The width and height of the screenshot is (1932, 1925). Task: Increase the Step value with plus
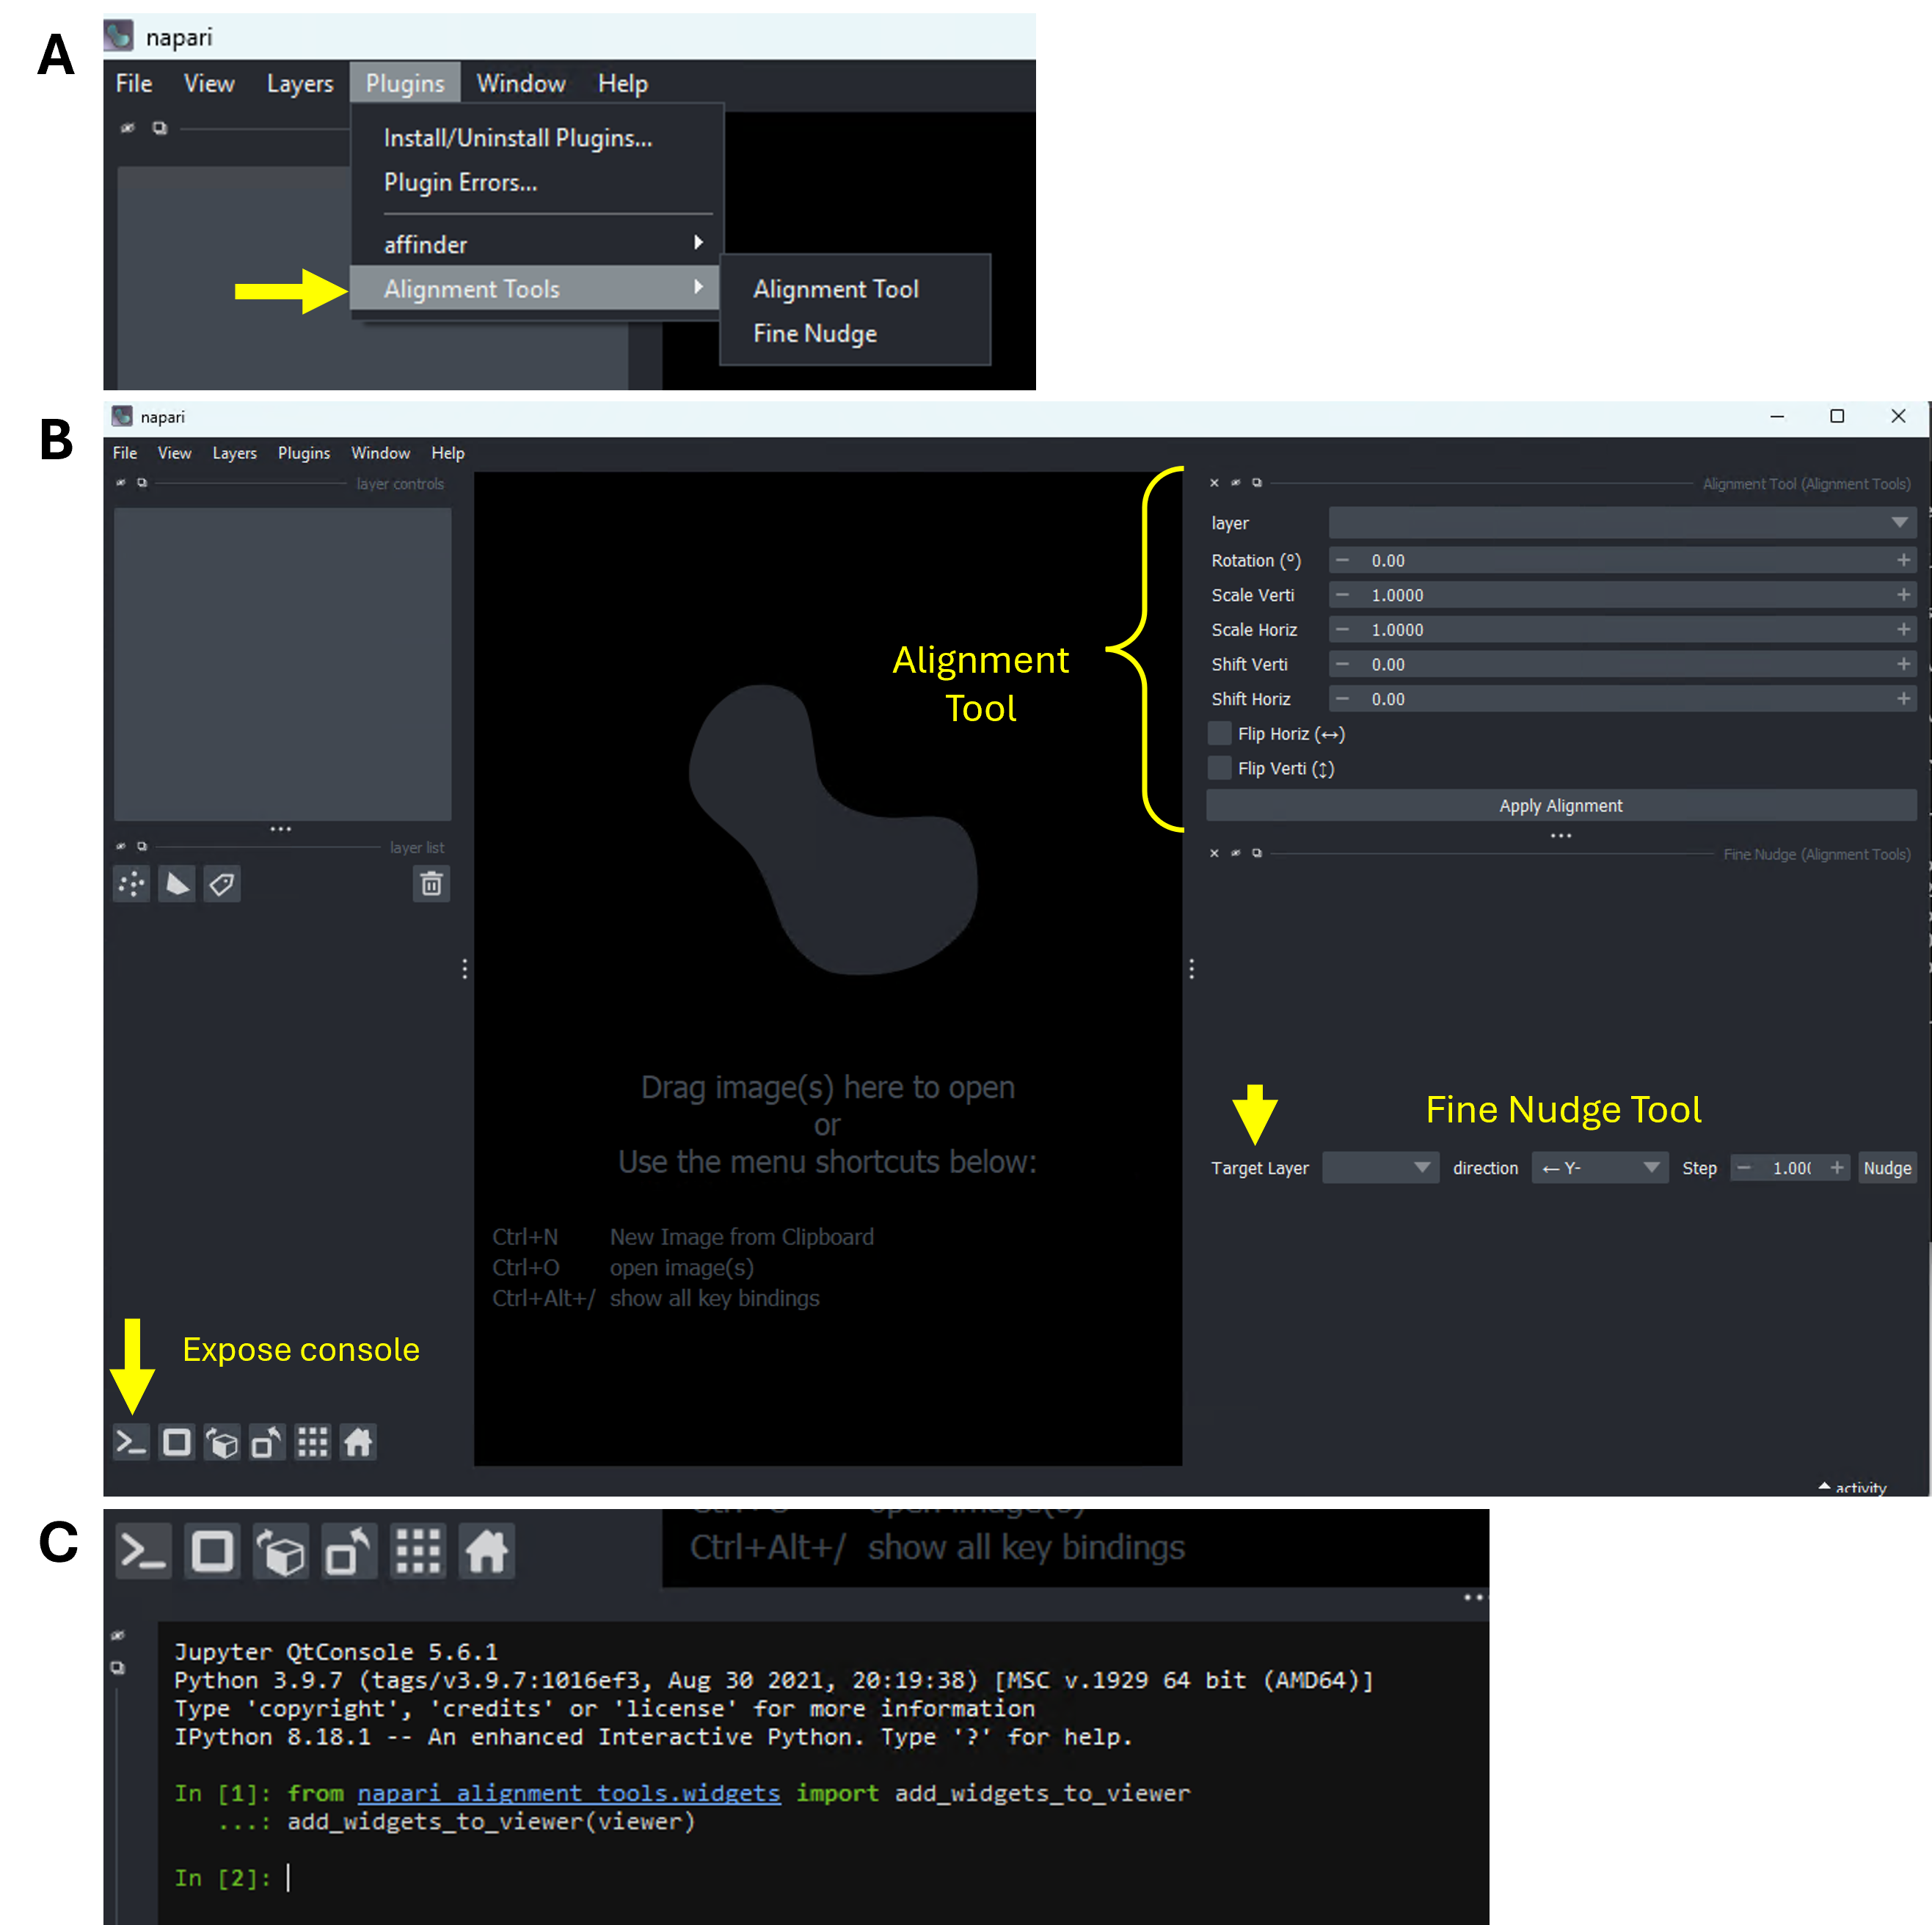click(x=1837, y=1168)
